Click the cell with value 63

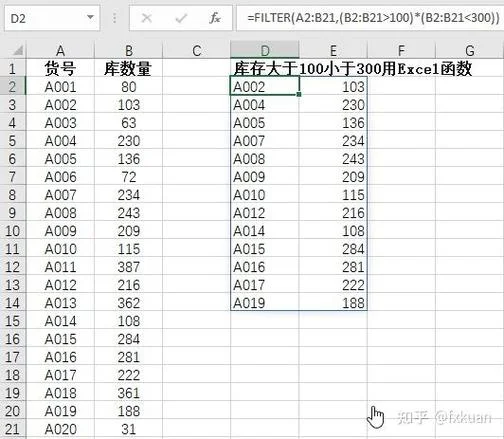click(x=129, y=123)
